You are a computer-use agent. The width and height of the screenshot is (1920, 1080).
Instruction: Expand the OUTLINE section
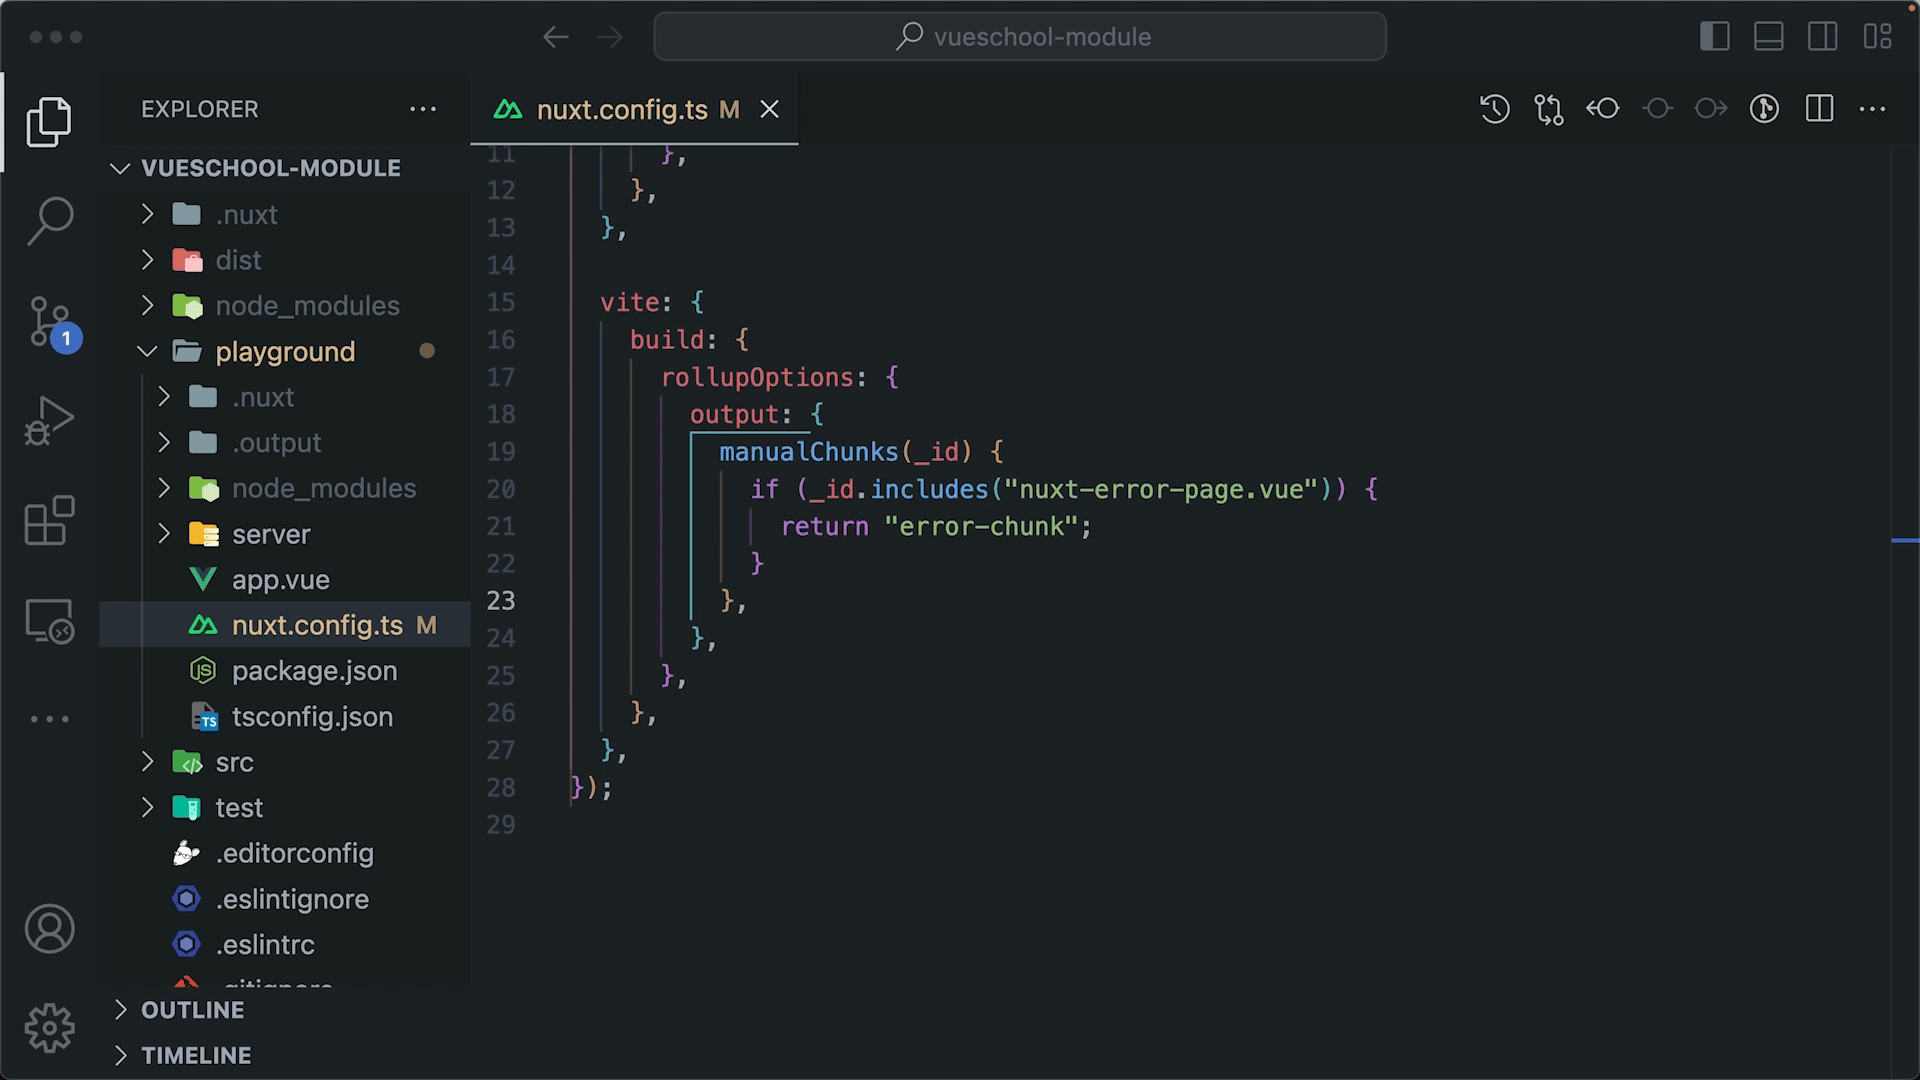point(285,1010)
